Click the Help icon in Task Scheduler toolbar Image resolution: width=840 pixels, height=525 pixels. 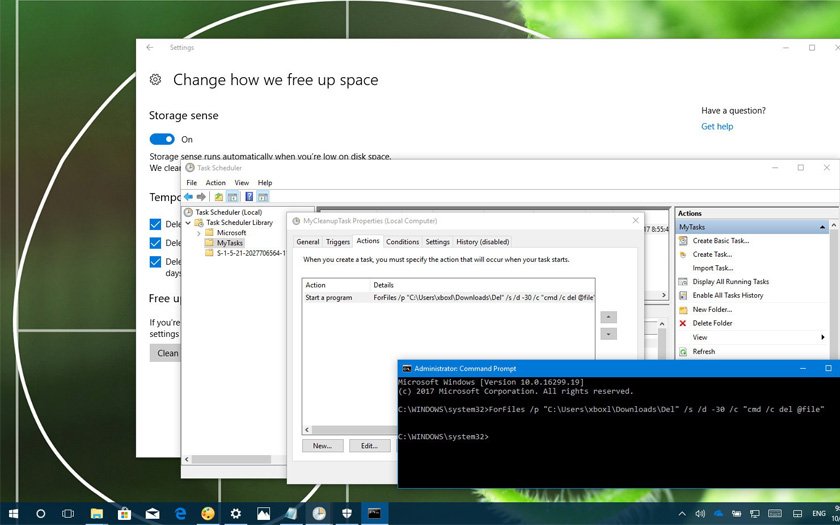249,197
